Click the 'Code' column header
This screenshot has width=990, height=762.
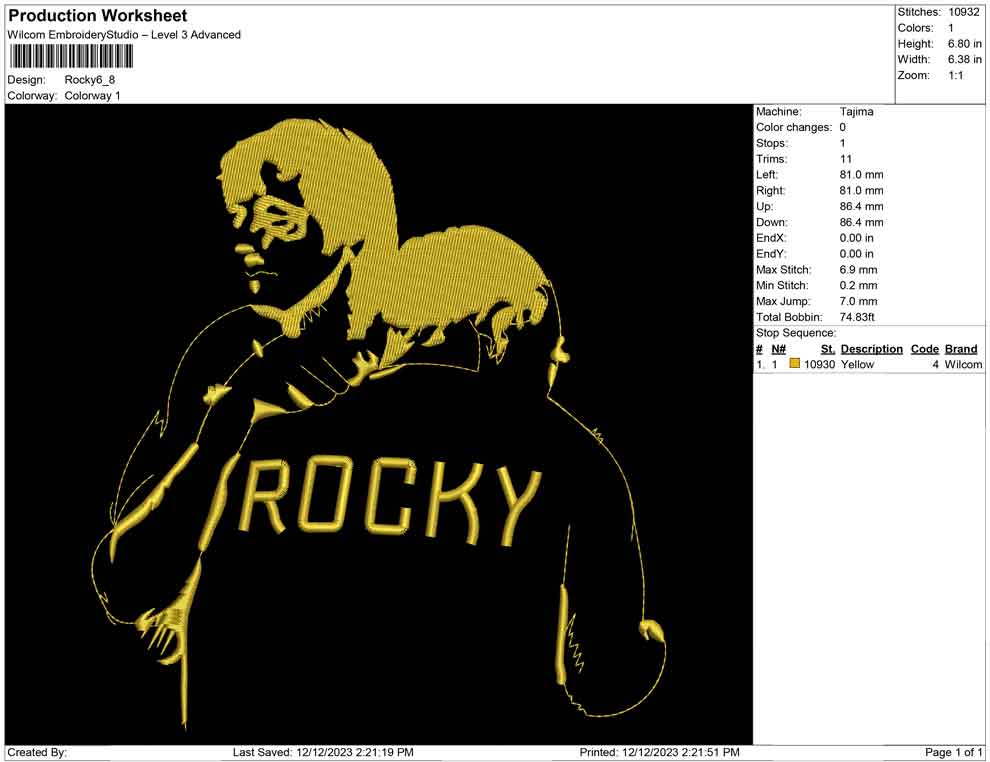coord(924,349)
